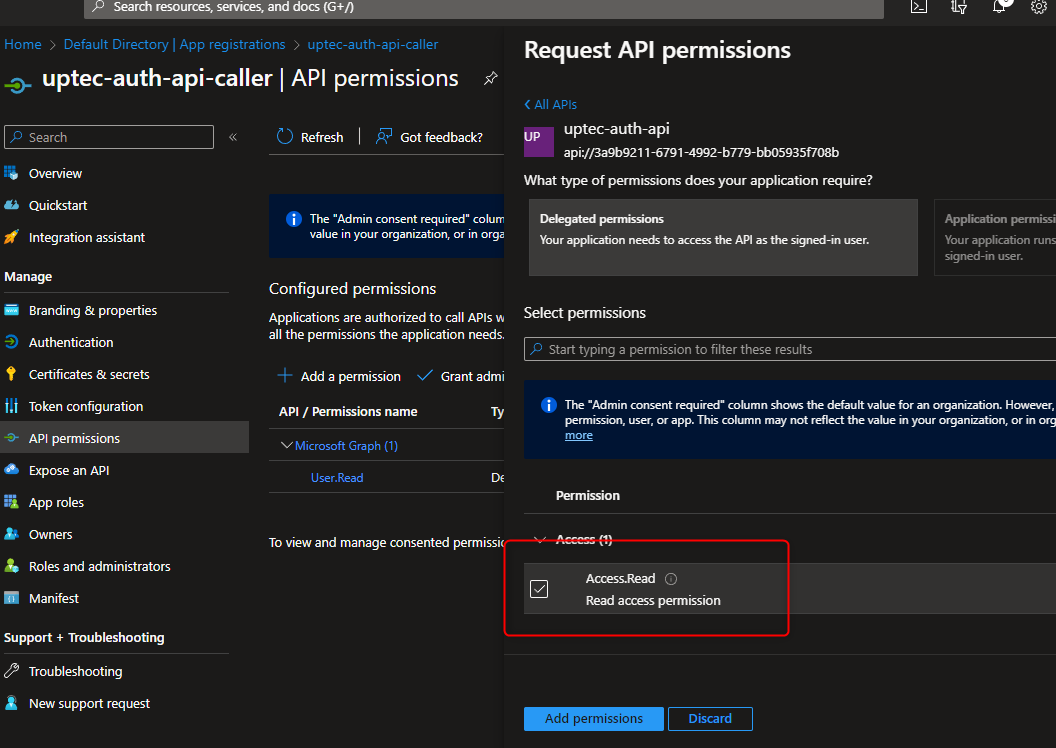Collapse the Access (1) permission group
Viewport: 1056px width, 748px height.
coord(541,540)
